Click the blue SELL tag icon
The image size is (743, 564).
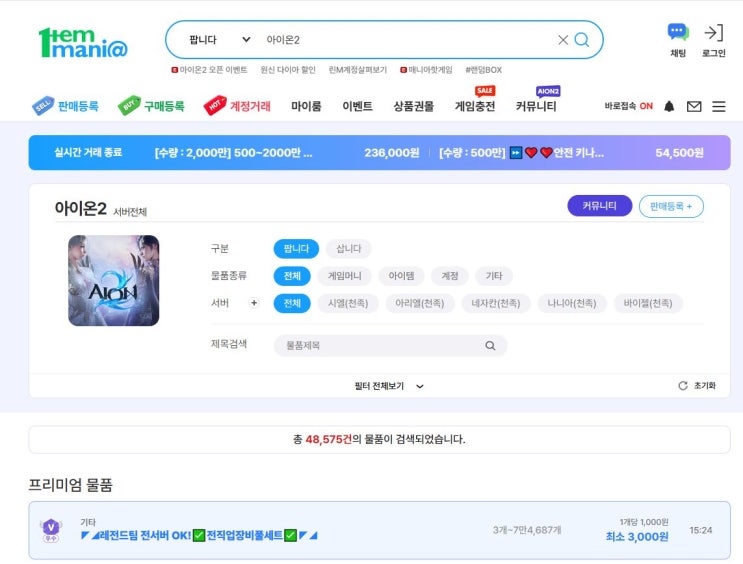[x=43, y=105]
